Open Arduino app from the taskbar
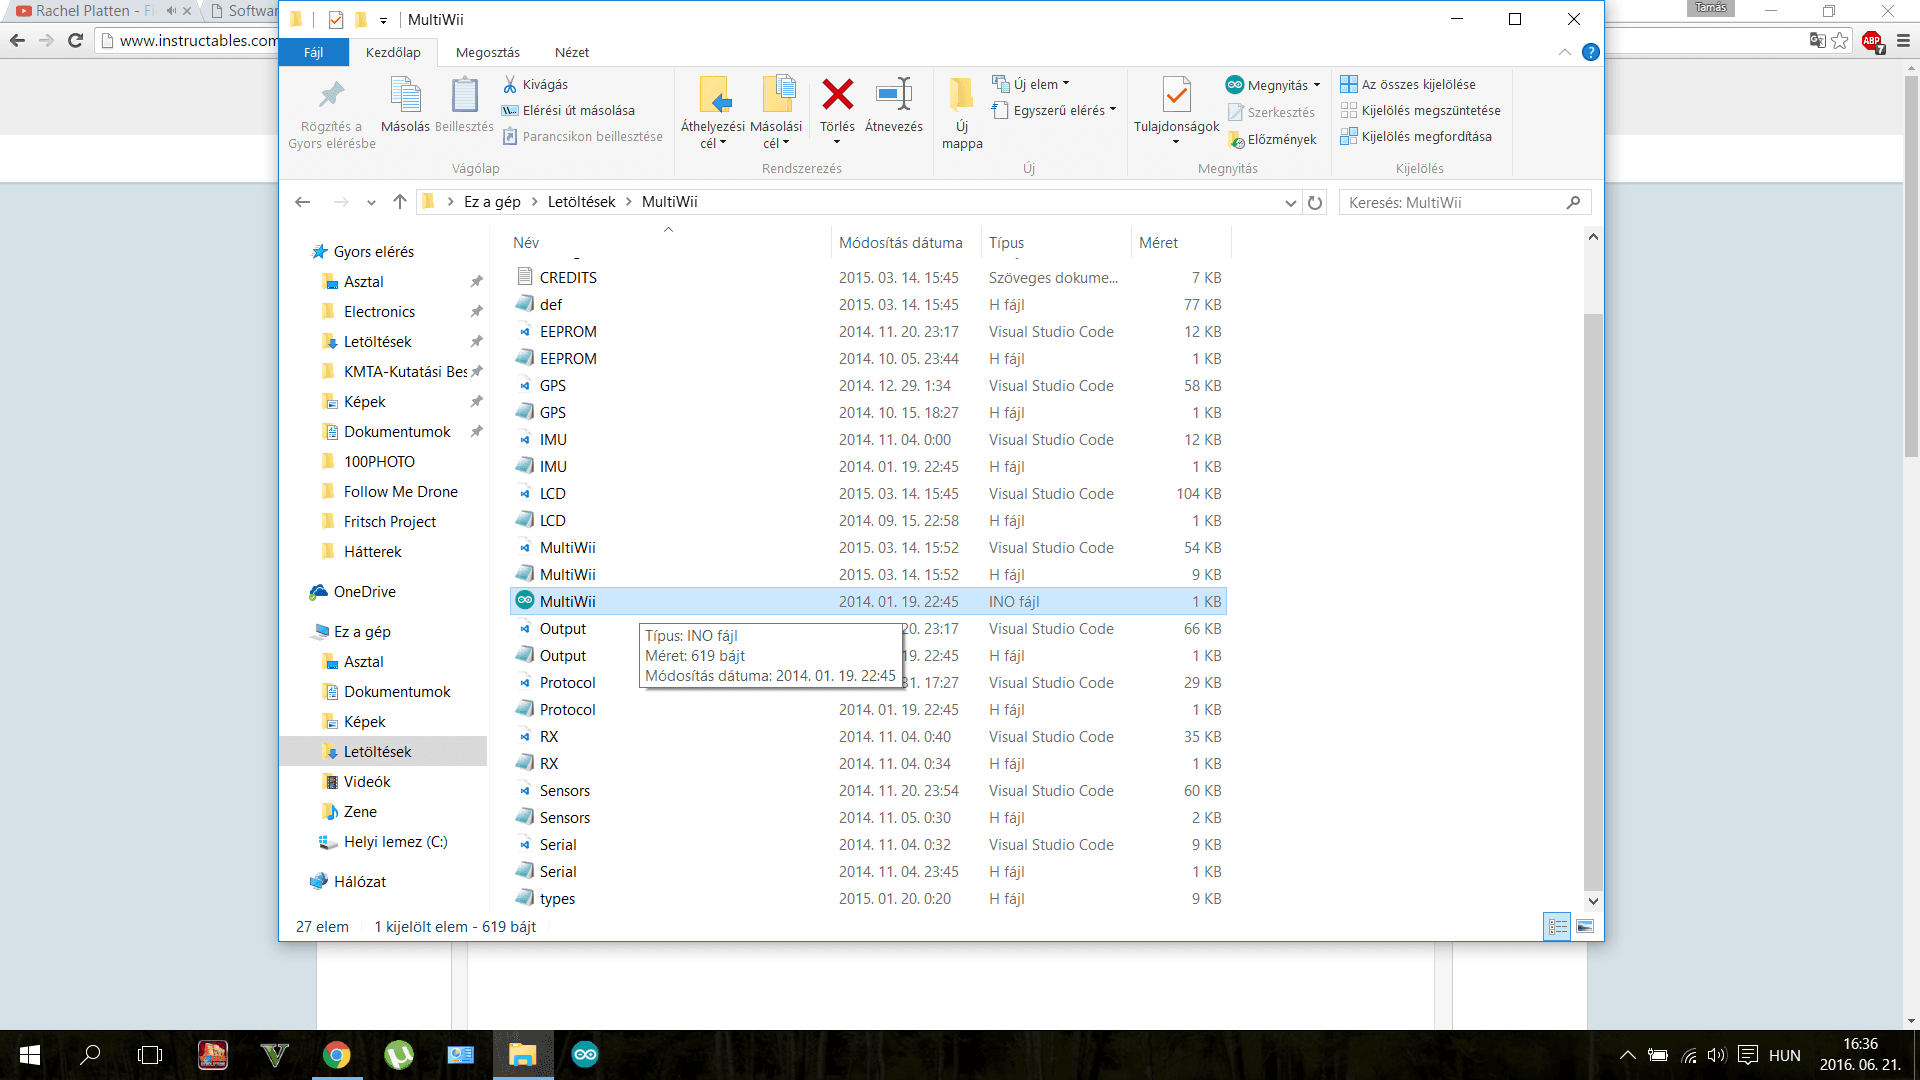1920x1080 pixels. [585, 1055]
